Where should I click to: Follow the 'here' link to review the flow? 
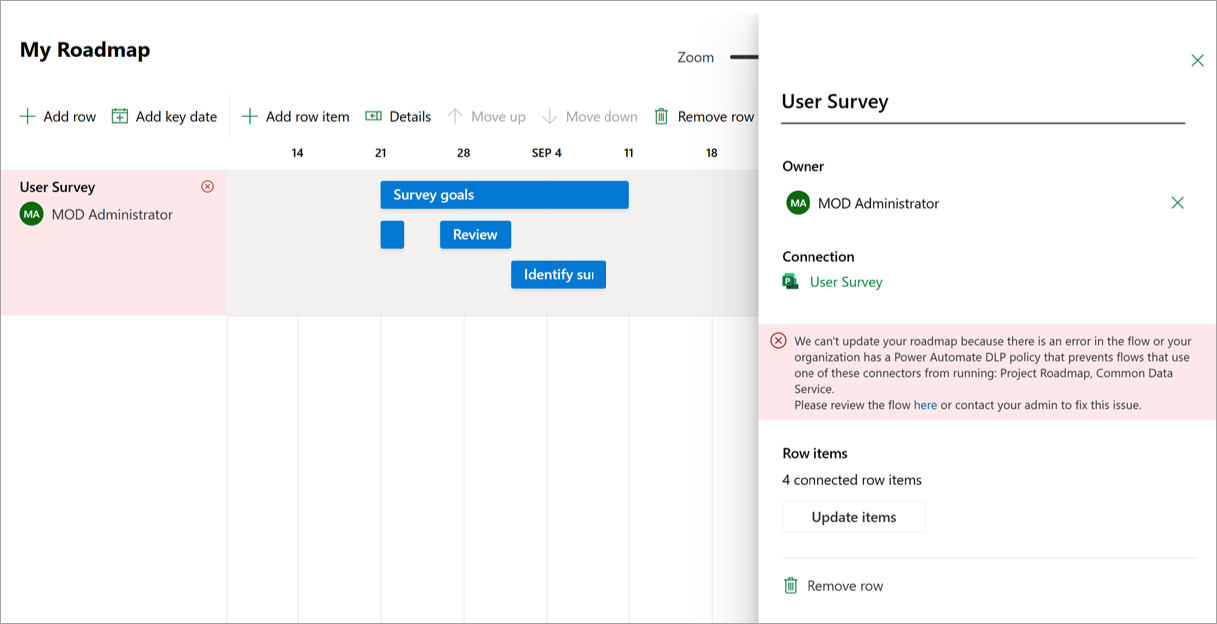(x=925, y=405)
